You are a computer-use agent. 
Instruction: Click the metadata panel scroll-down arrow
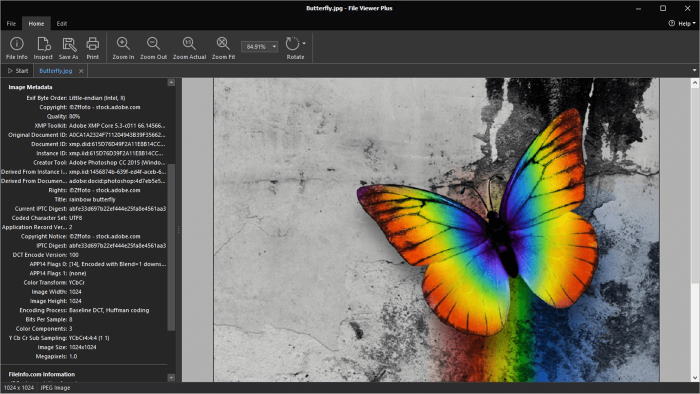tap(171, 377)
